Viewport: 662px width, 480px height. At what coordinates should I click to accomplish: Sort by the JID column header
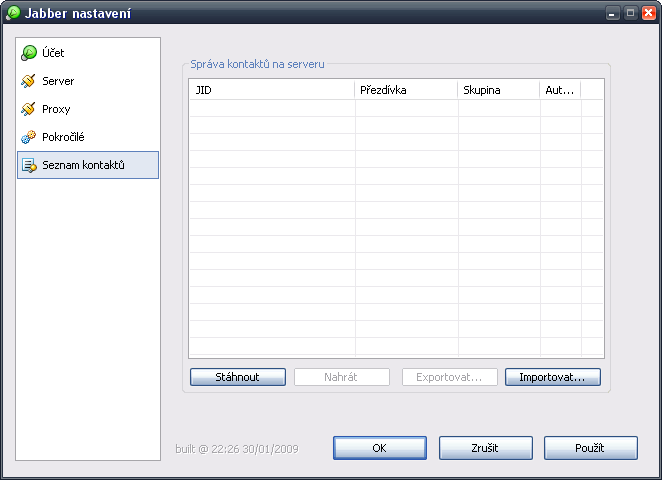tap(272, 90)
